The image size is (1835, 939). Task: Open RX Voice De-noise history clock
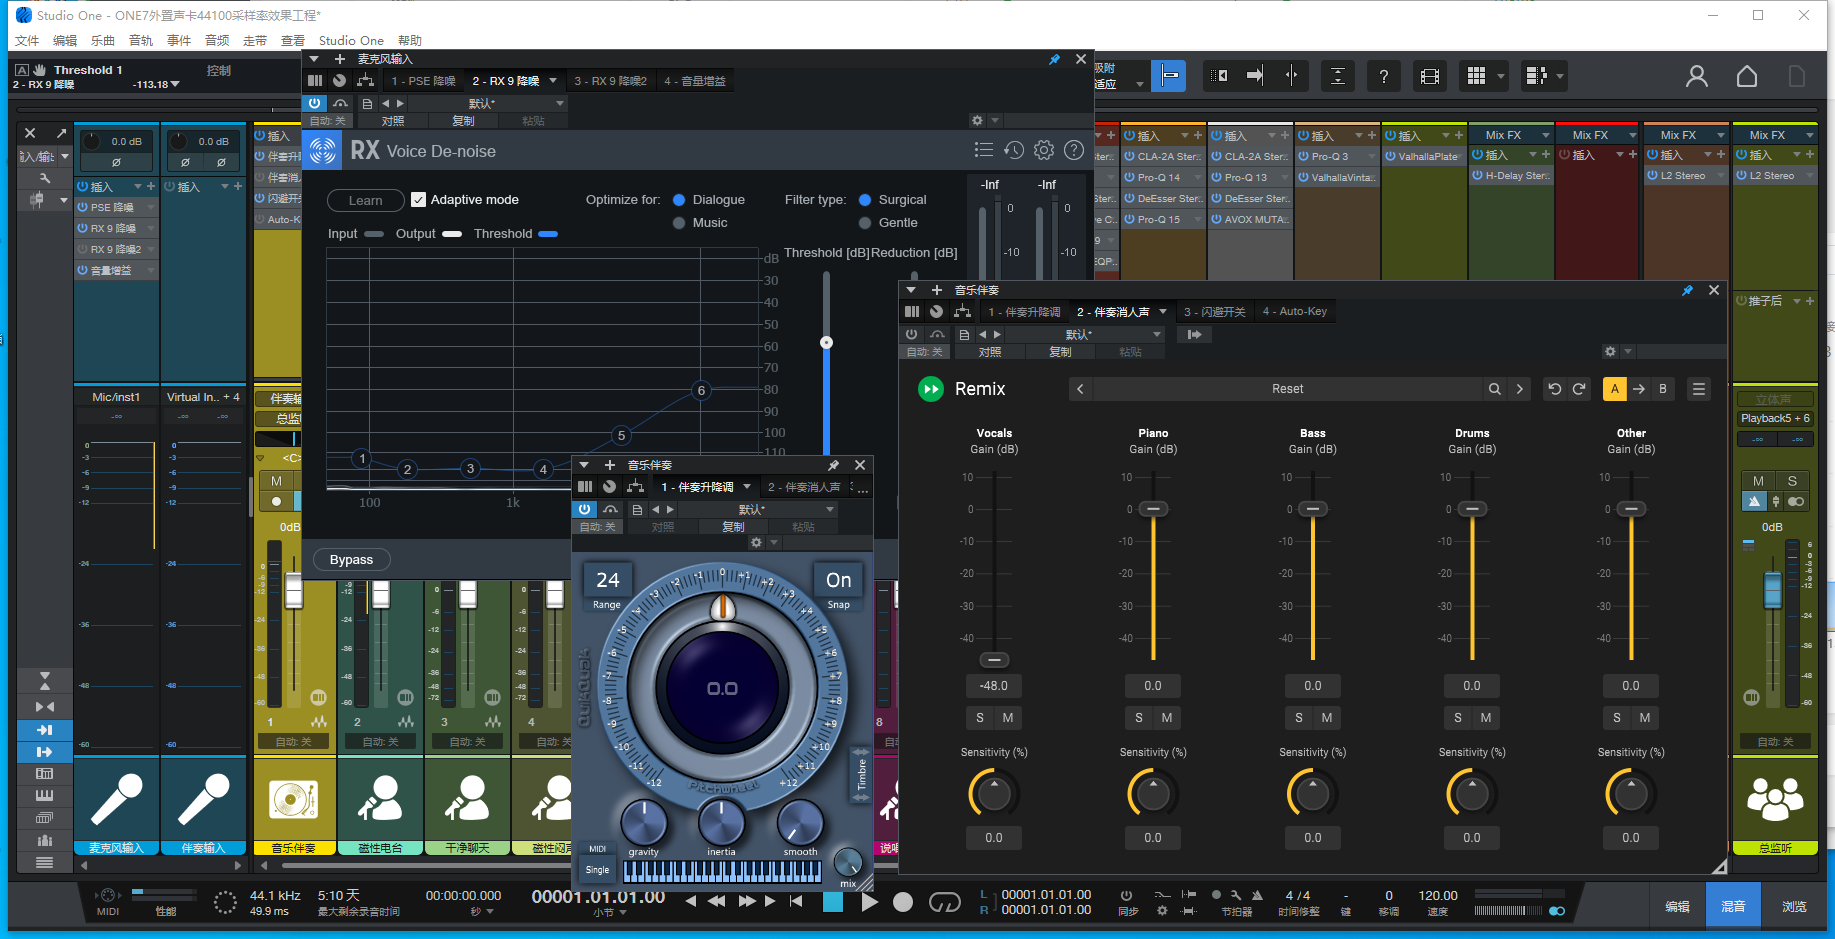click(1014, 150)
